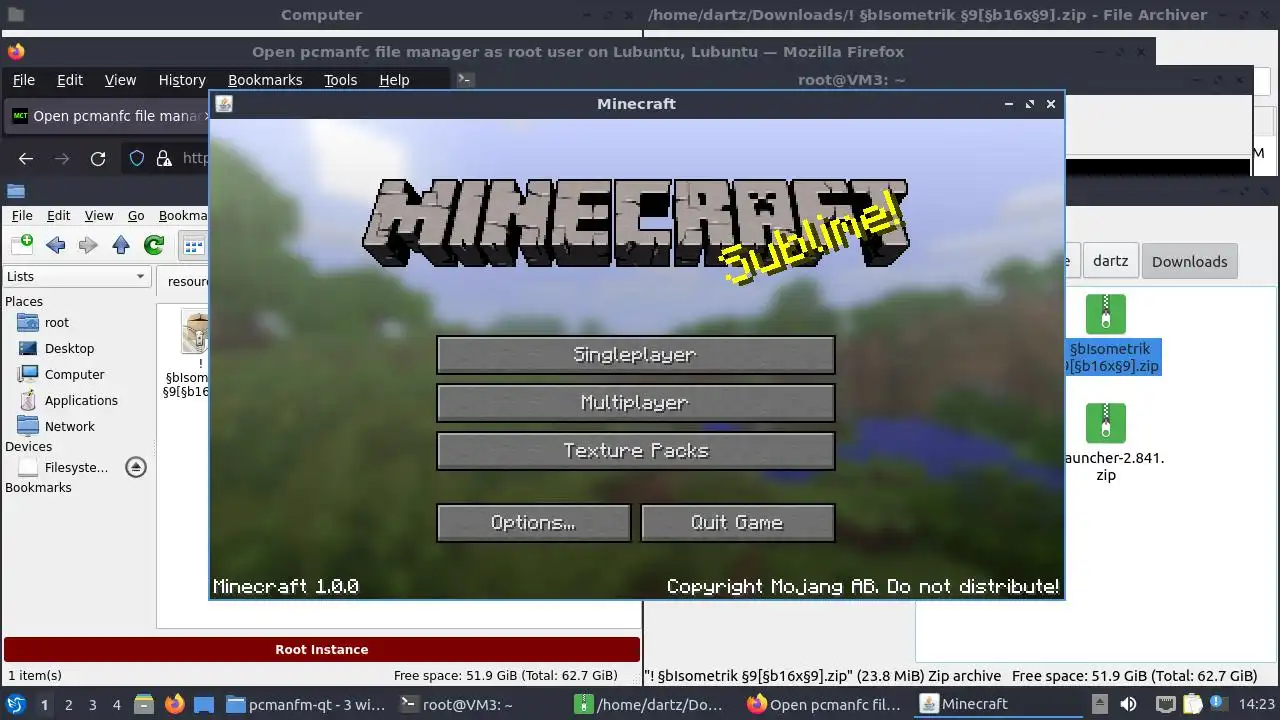Go back in Firefox
The height and width of the screenshot is (720, 1280).
[26, 158]
